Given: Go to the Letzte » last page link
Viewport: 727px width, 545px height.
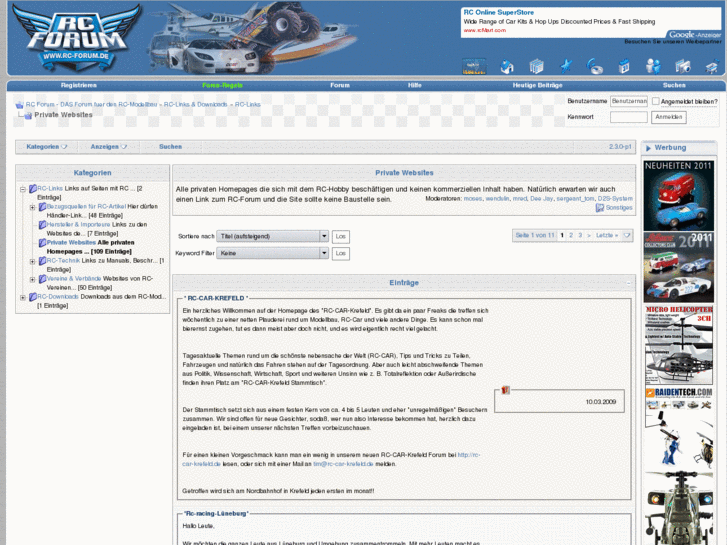Looking at the screenshot, I should click(606, 236).
